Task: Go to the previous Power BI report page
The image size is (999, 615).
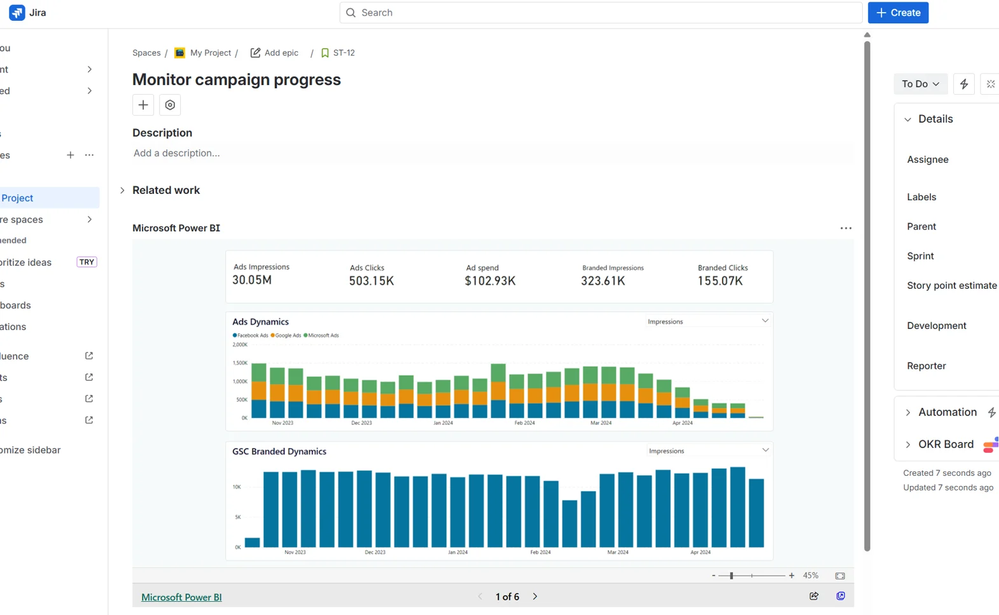Action: 480,597
